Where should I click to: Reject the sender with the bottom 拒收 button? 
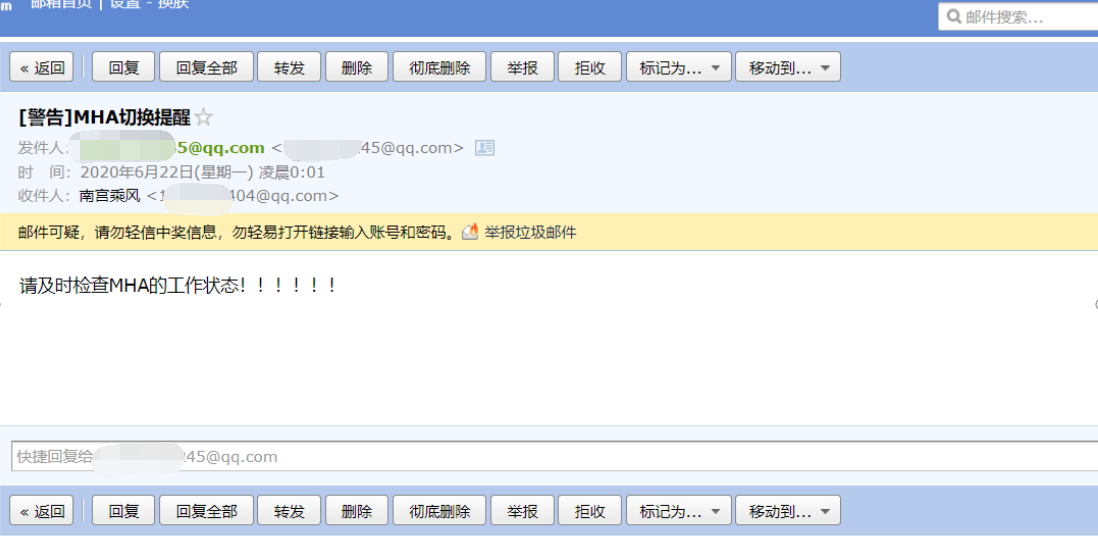click(x=590, y=511)
